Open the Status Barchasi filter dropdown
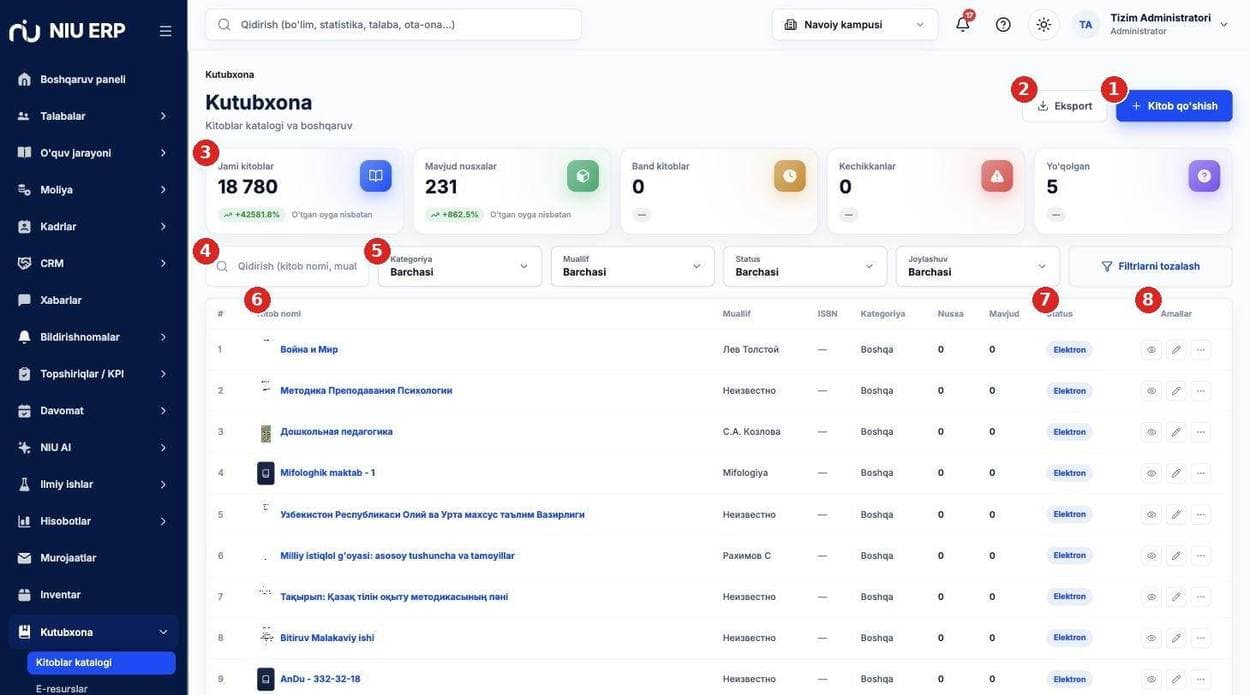 805,266
